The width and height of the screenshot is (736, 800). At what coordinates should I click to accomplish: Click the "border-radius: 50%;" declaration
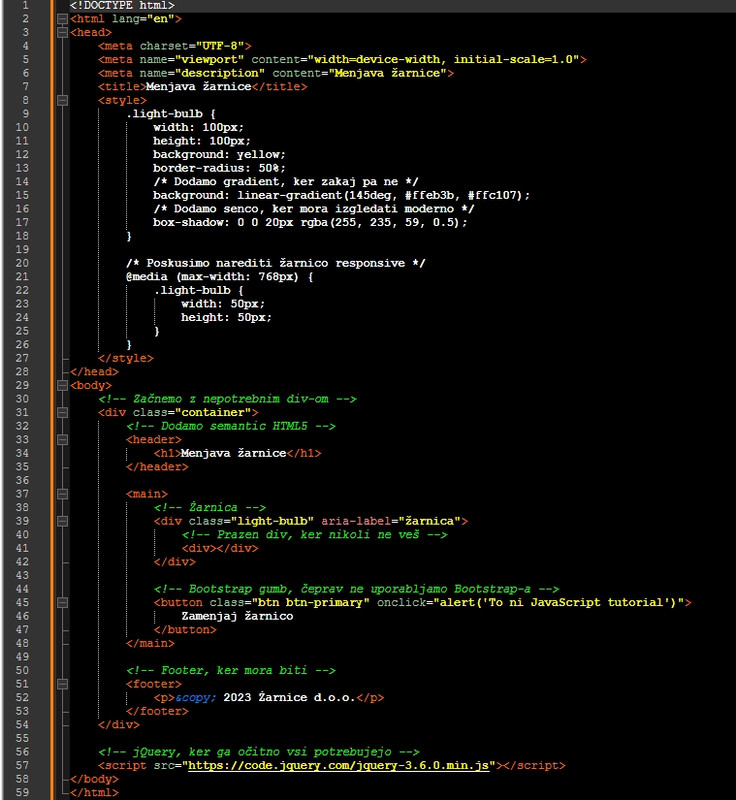coord(219,168)
